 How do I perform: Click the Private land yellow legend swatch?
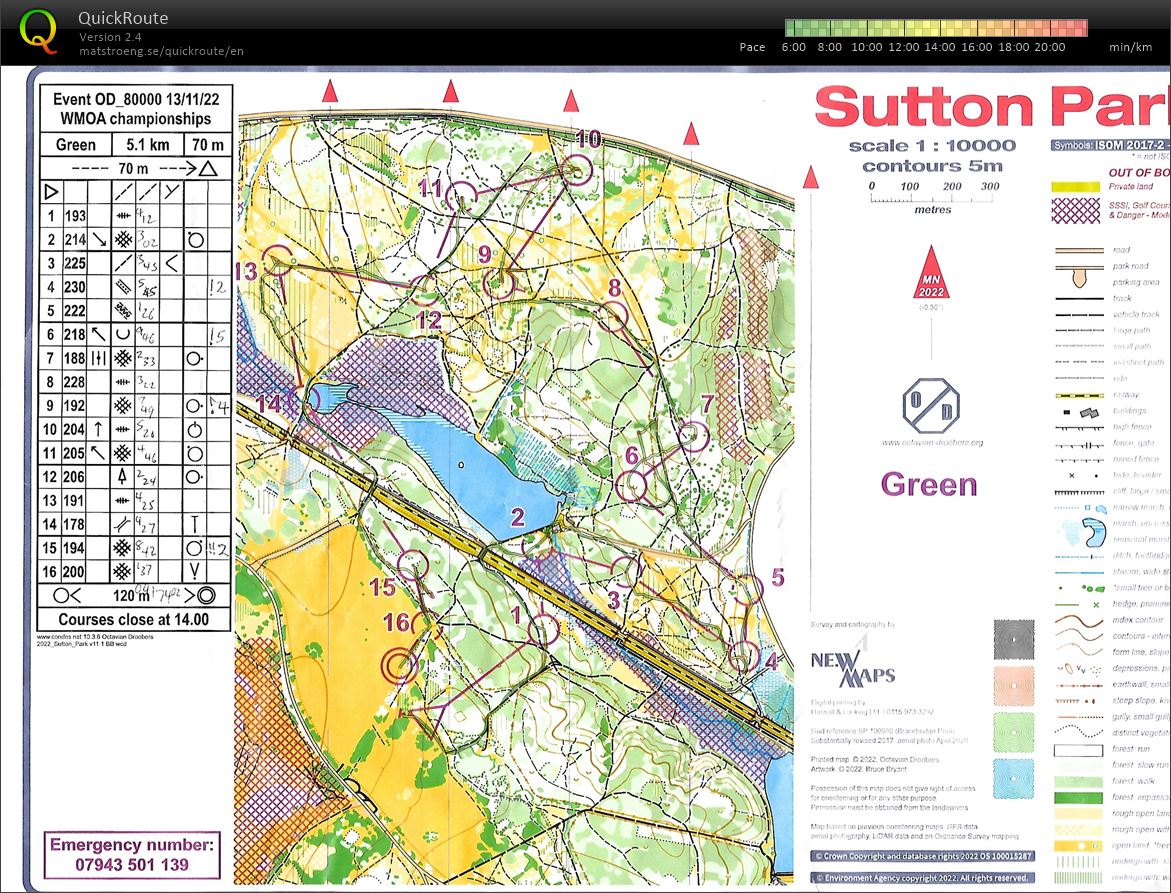click(1075, 187)
